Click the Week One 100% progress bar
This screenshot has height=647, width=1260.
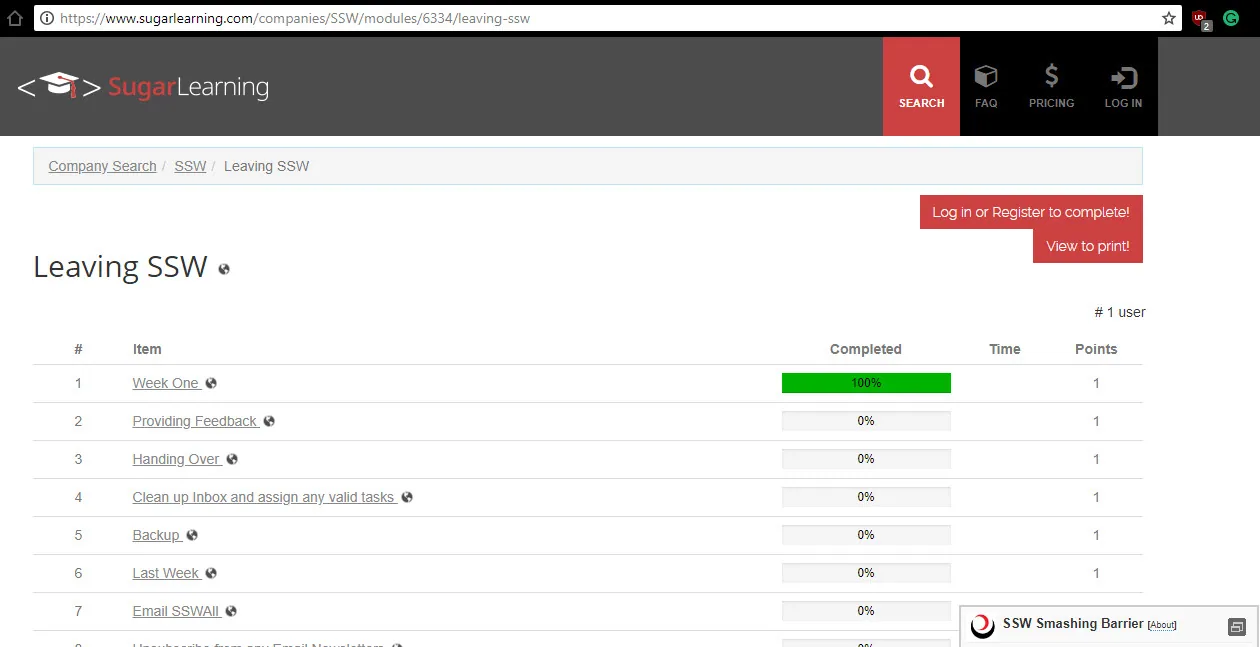pos(866,383)
